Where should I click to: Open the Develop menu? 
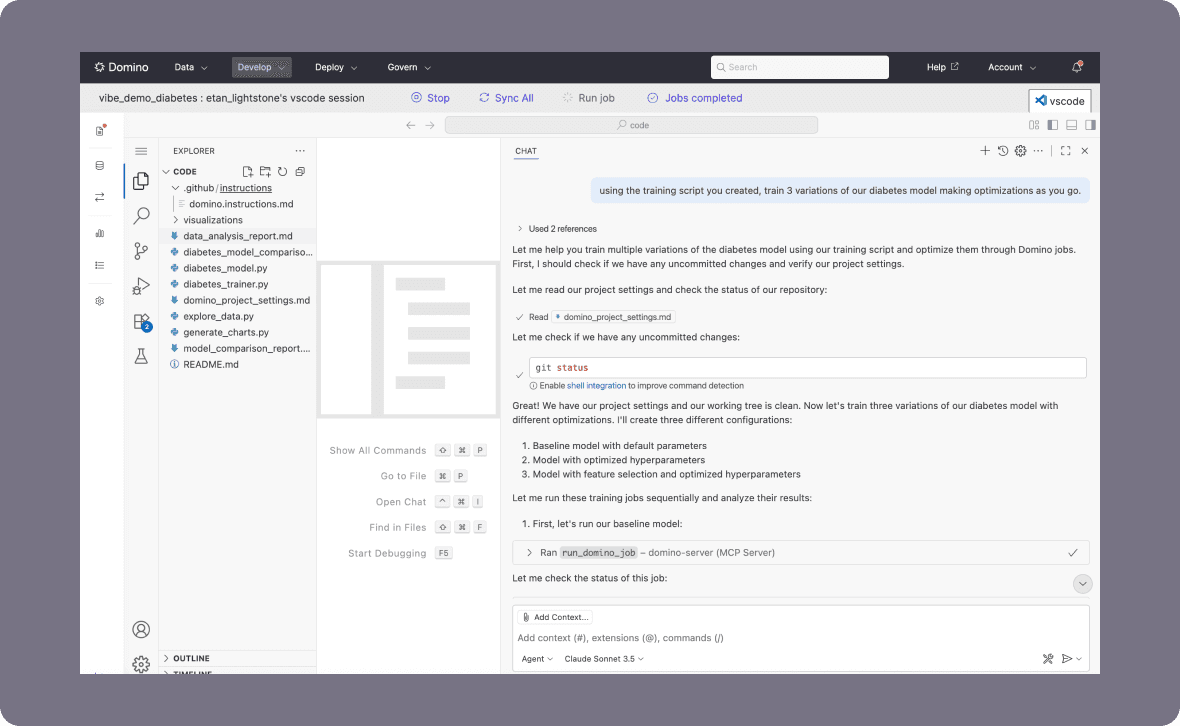[x=261, y=67]
